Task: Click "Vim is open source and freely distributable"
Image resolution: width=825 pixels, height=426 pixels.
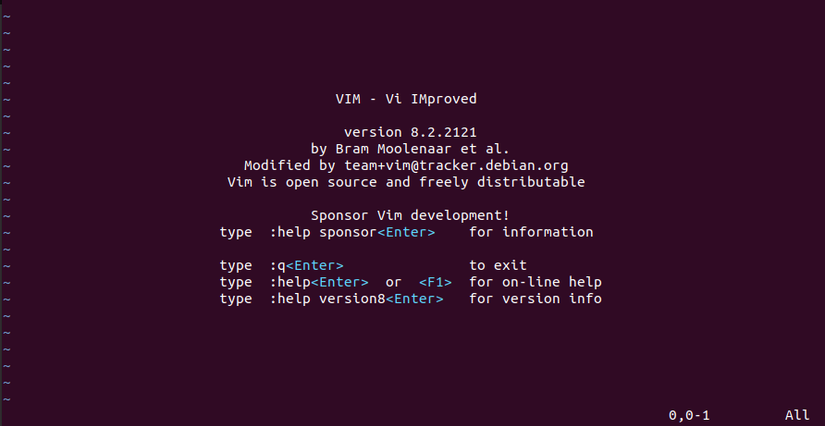Action: [406, 182]
